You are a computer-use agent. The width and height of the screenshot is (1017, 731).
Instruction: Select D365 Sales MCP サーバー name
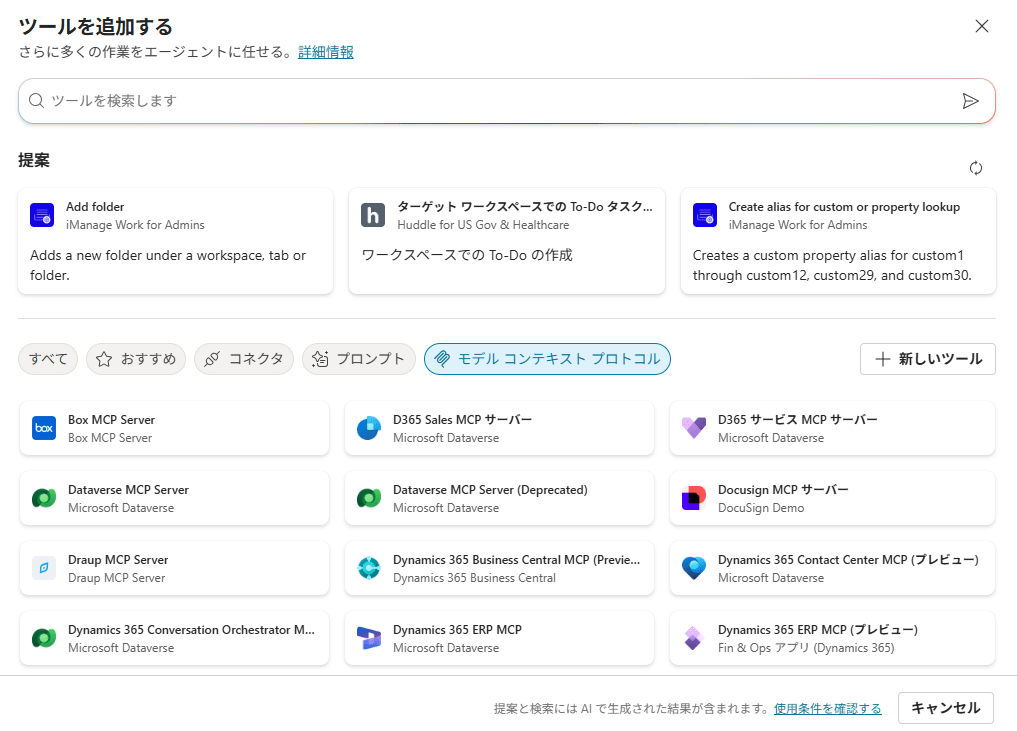462,420
